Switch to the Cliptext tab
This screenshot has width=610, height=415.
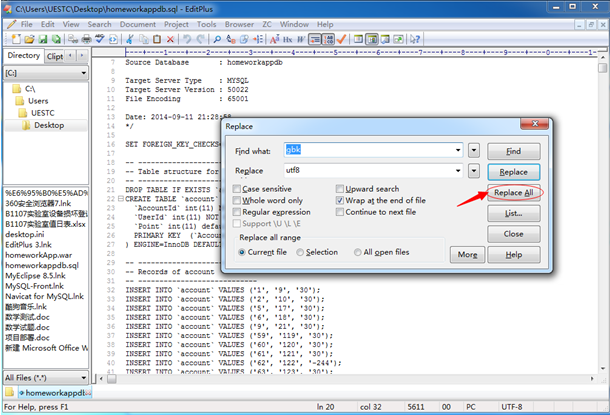[56, 56]
